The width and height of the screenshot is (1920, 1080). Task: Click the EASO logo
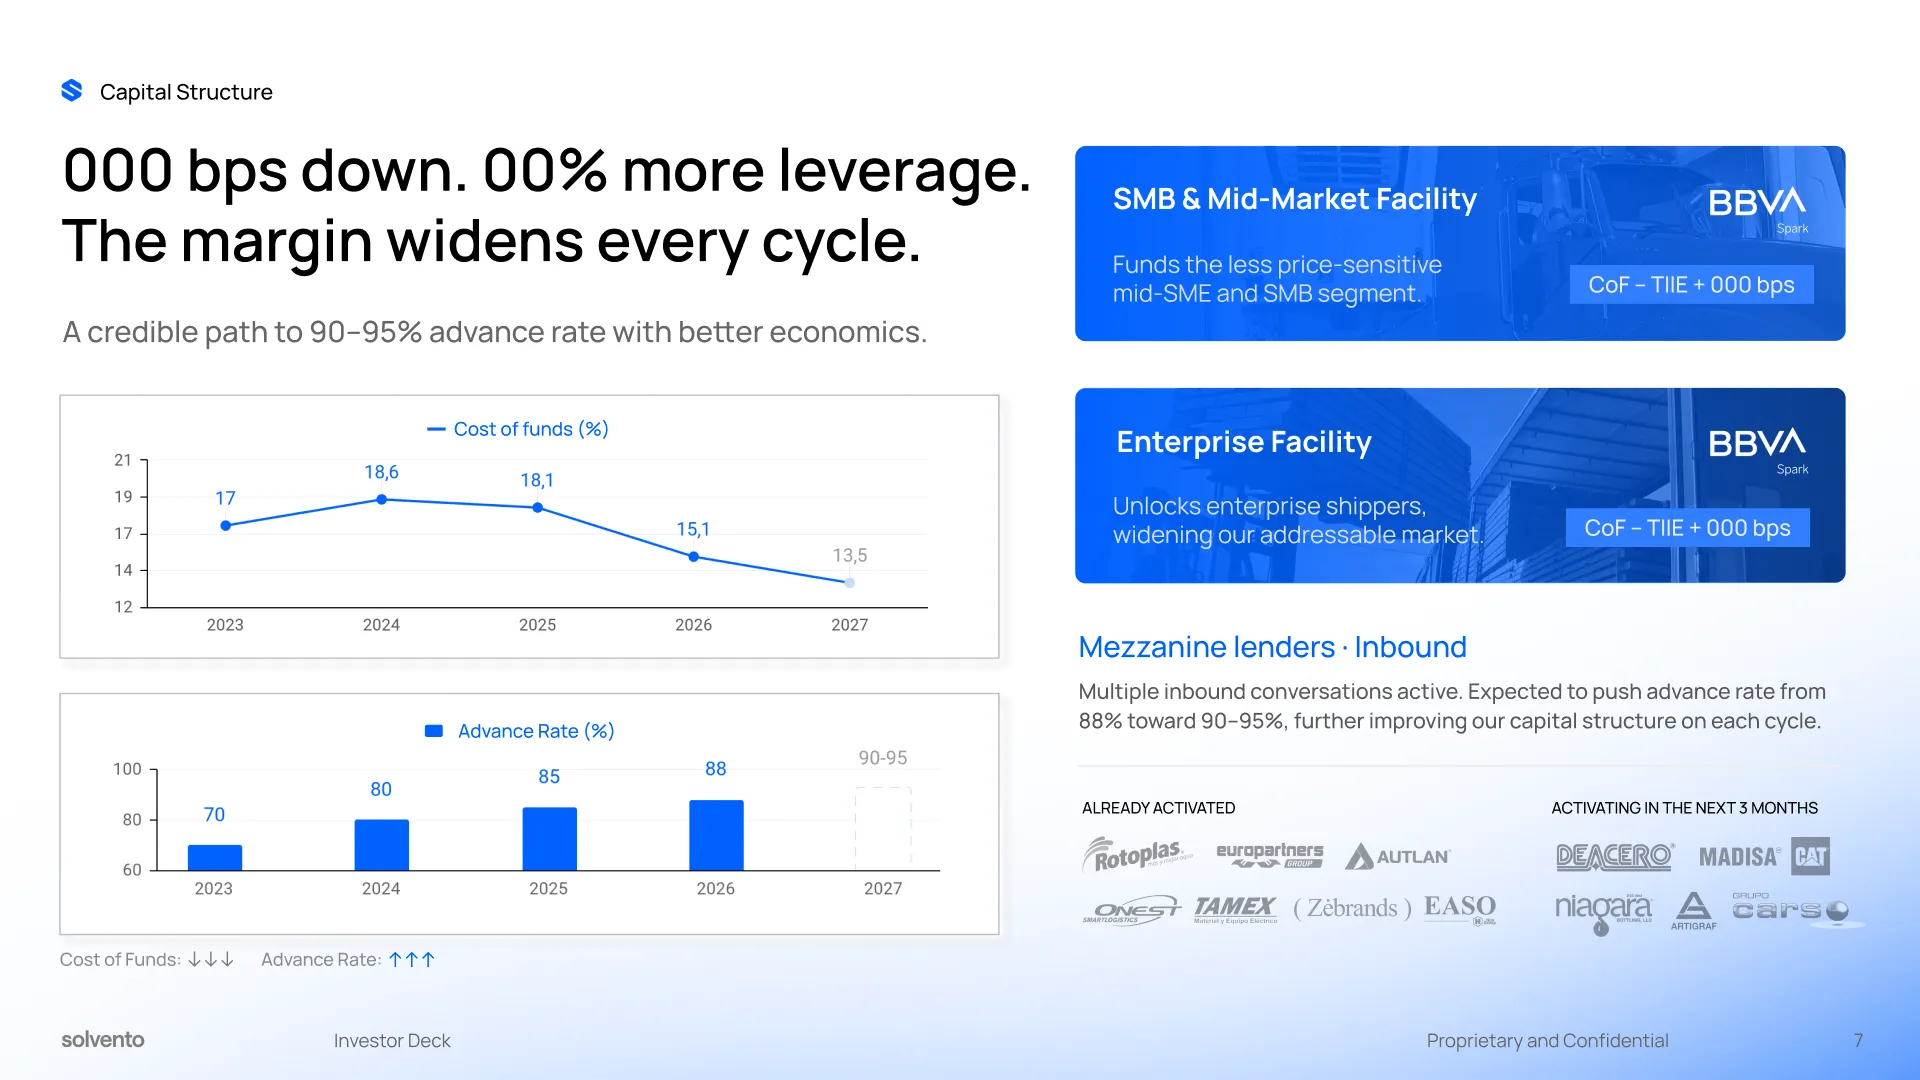(x=1460, y=908)
